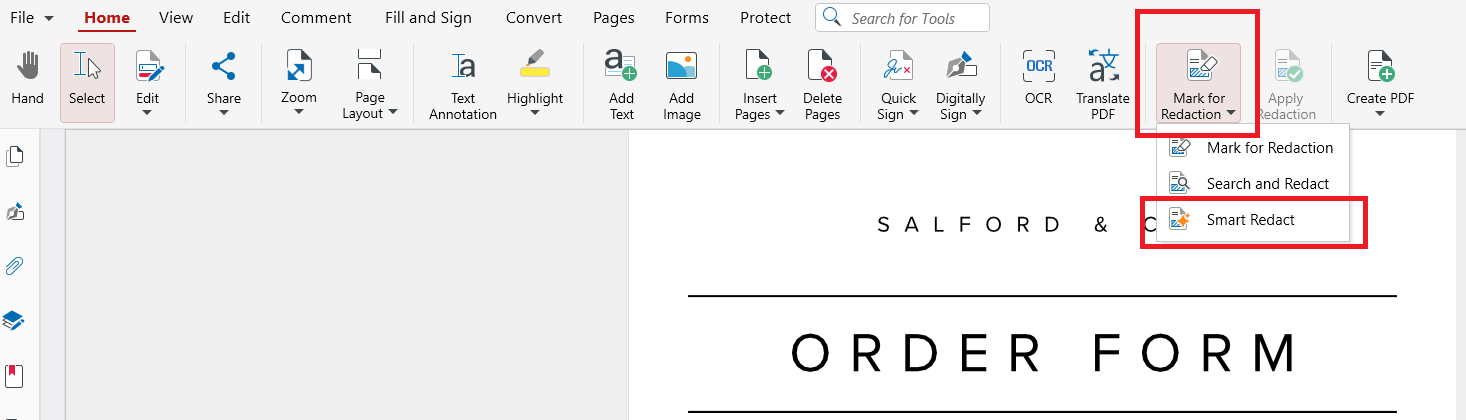1466x420 pixels.
Task: Open the attachments paperclip sidebar panel
Action: click(x=15, y=266)
